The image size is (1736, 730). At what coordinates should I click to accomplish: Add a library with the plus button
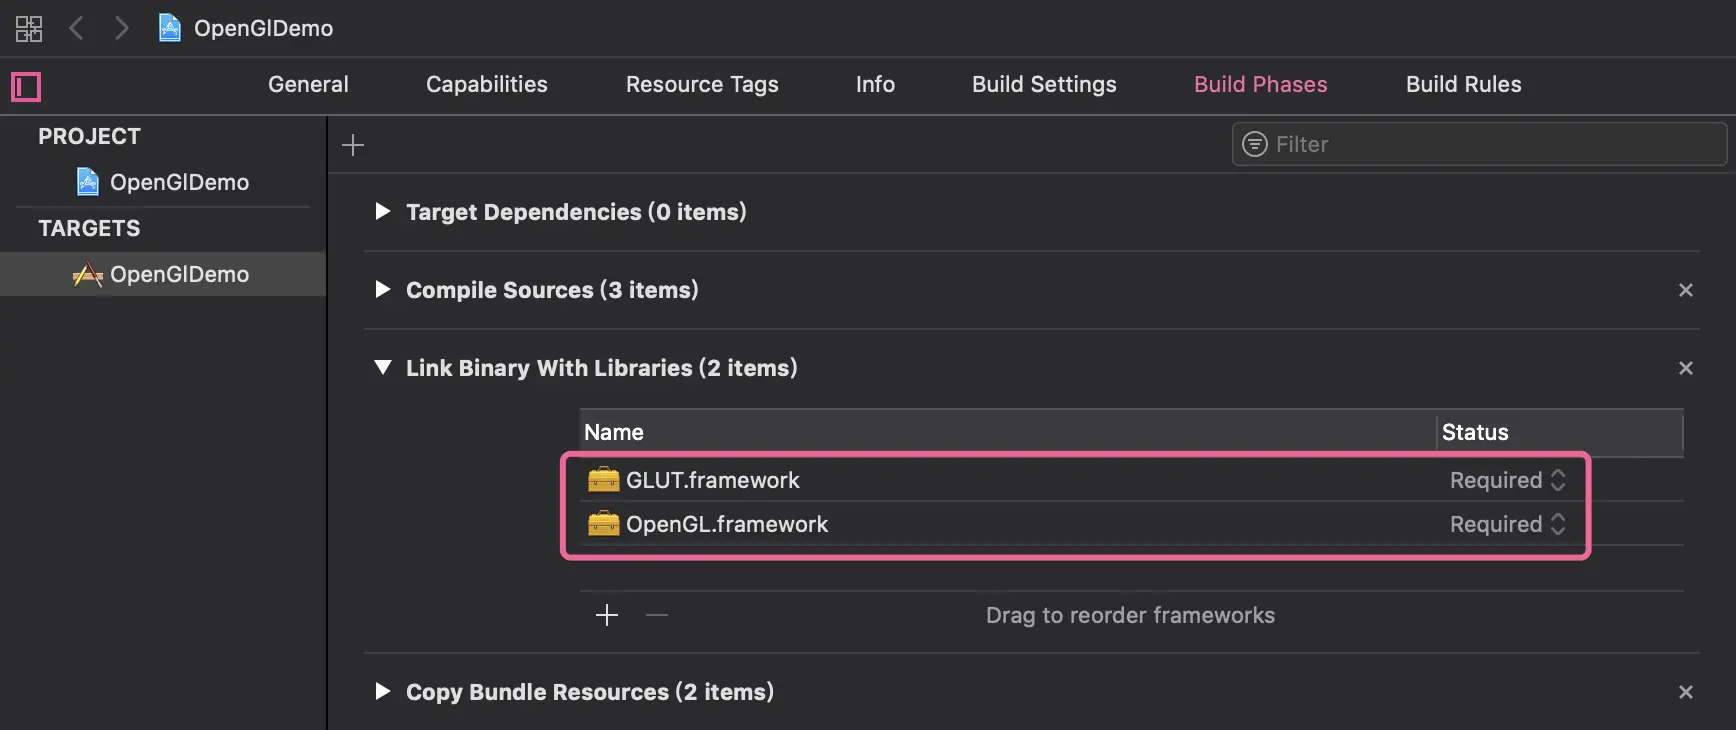(x=607, y=615)
